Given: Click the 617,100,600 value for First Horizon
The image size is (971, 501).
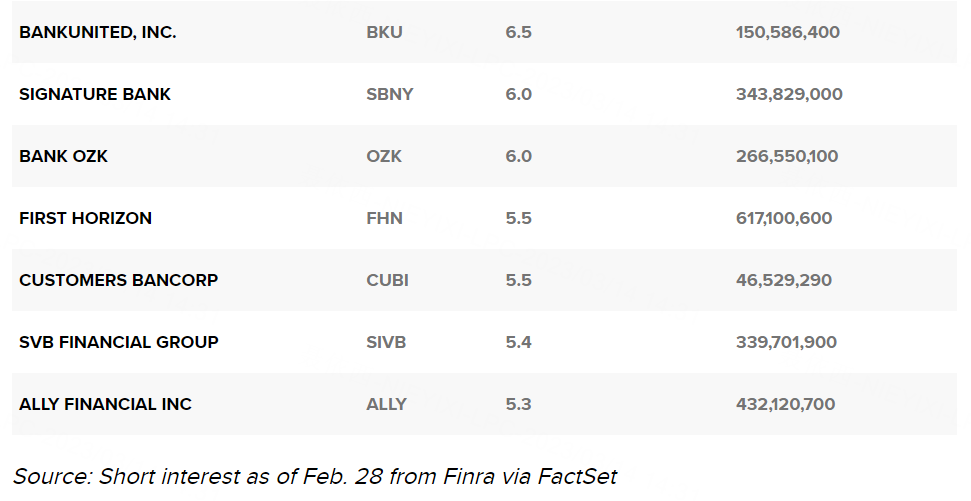Looking at the screenshot, I should coord(783,218).
